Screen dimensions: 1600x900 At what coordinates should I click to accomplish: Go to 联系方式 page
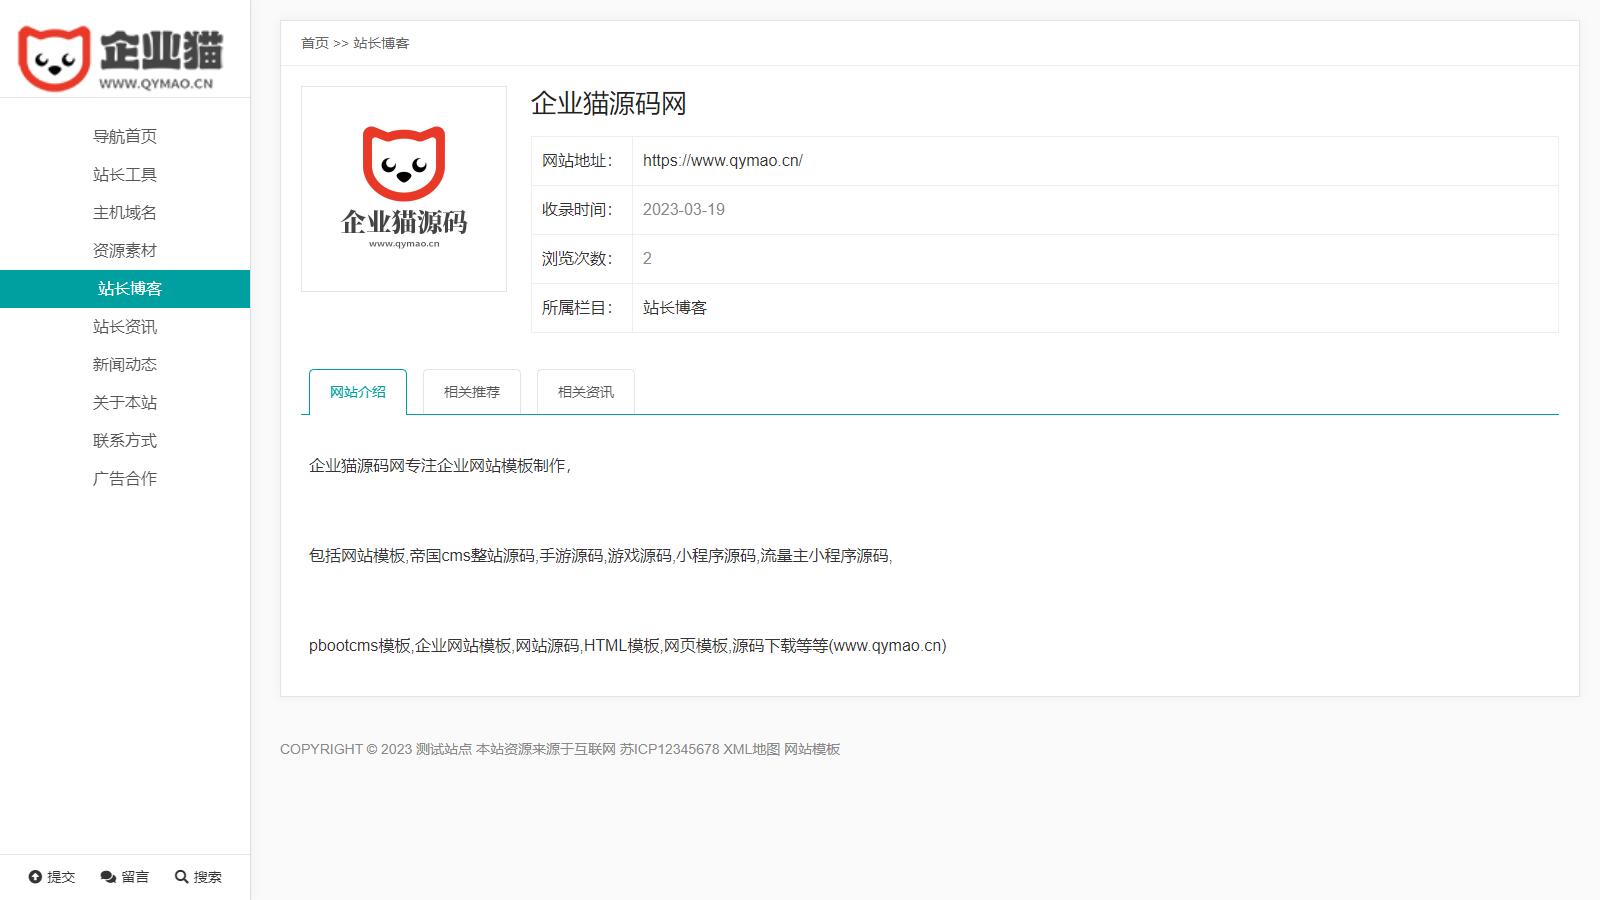pyautogui.click(x=125, y=441)
